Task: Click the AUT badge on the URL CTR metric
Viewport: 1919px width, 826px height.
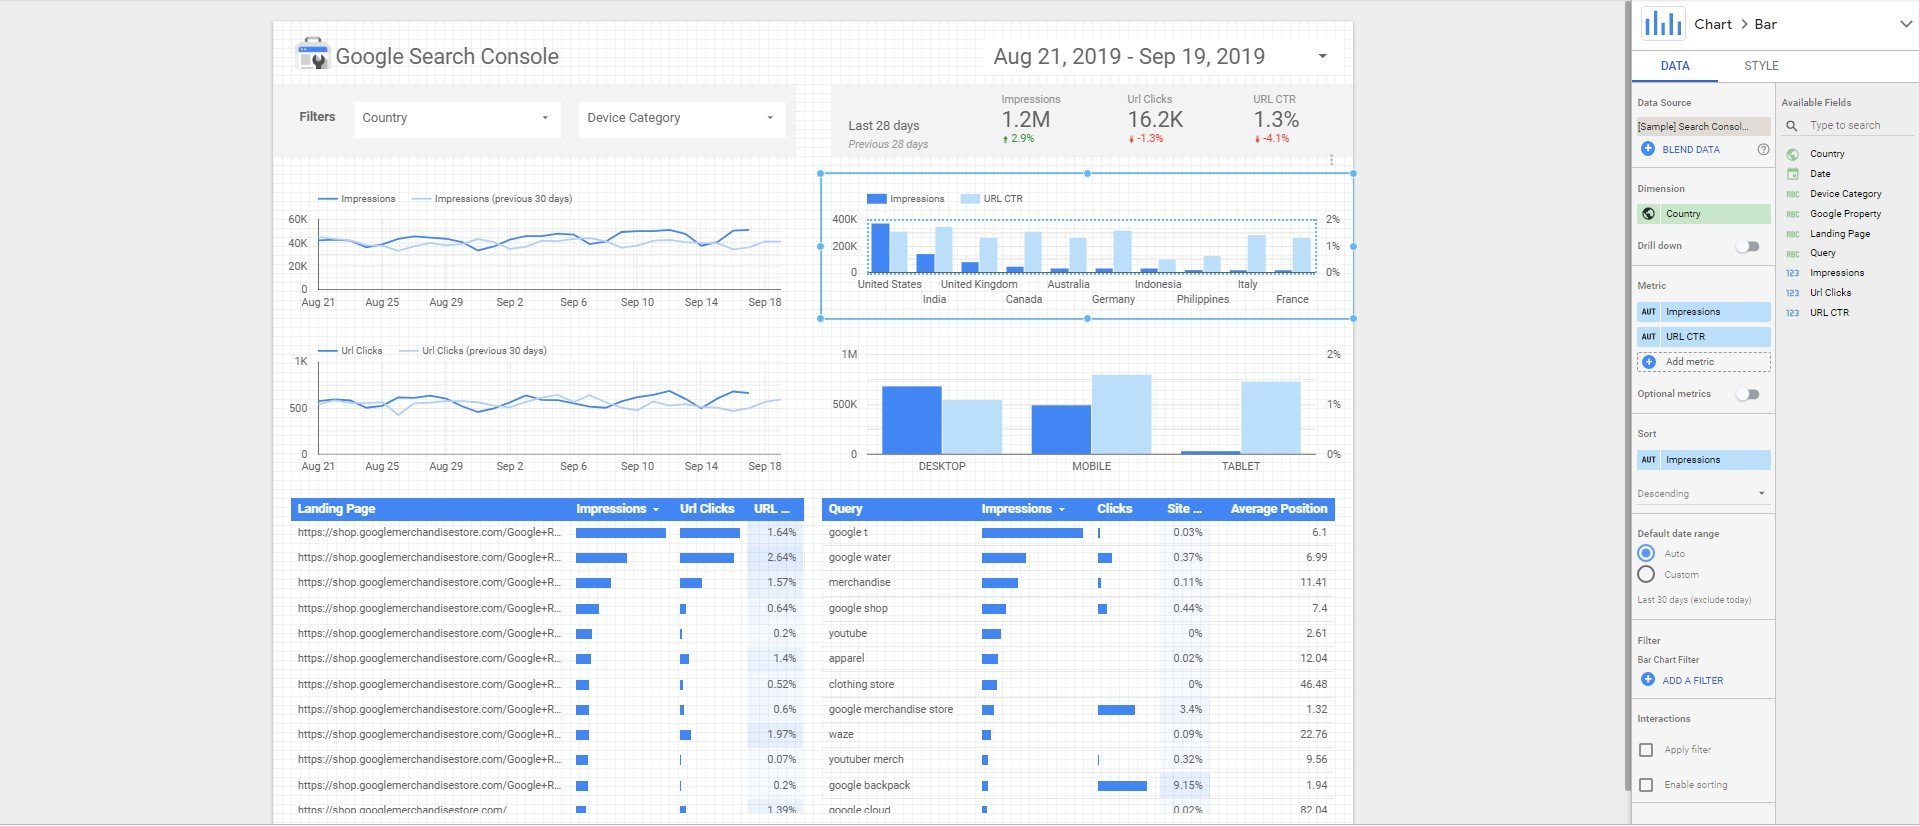Action: (1648, 337)
